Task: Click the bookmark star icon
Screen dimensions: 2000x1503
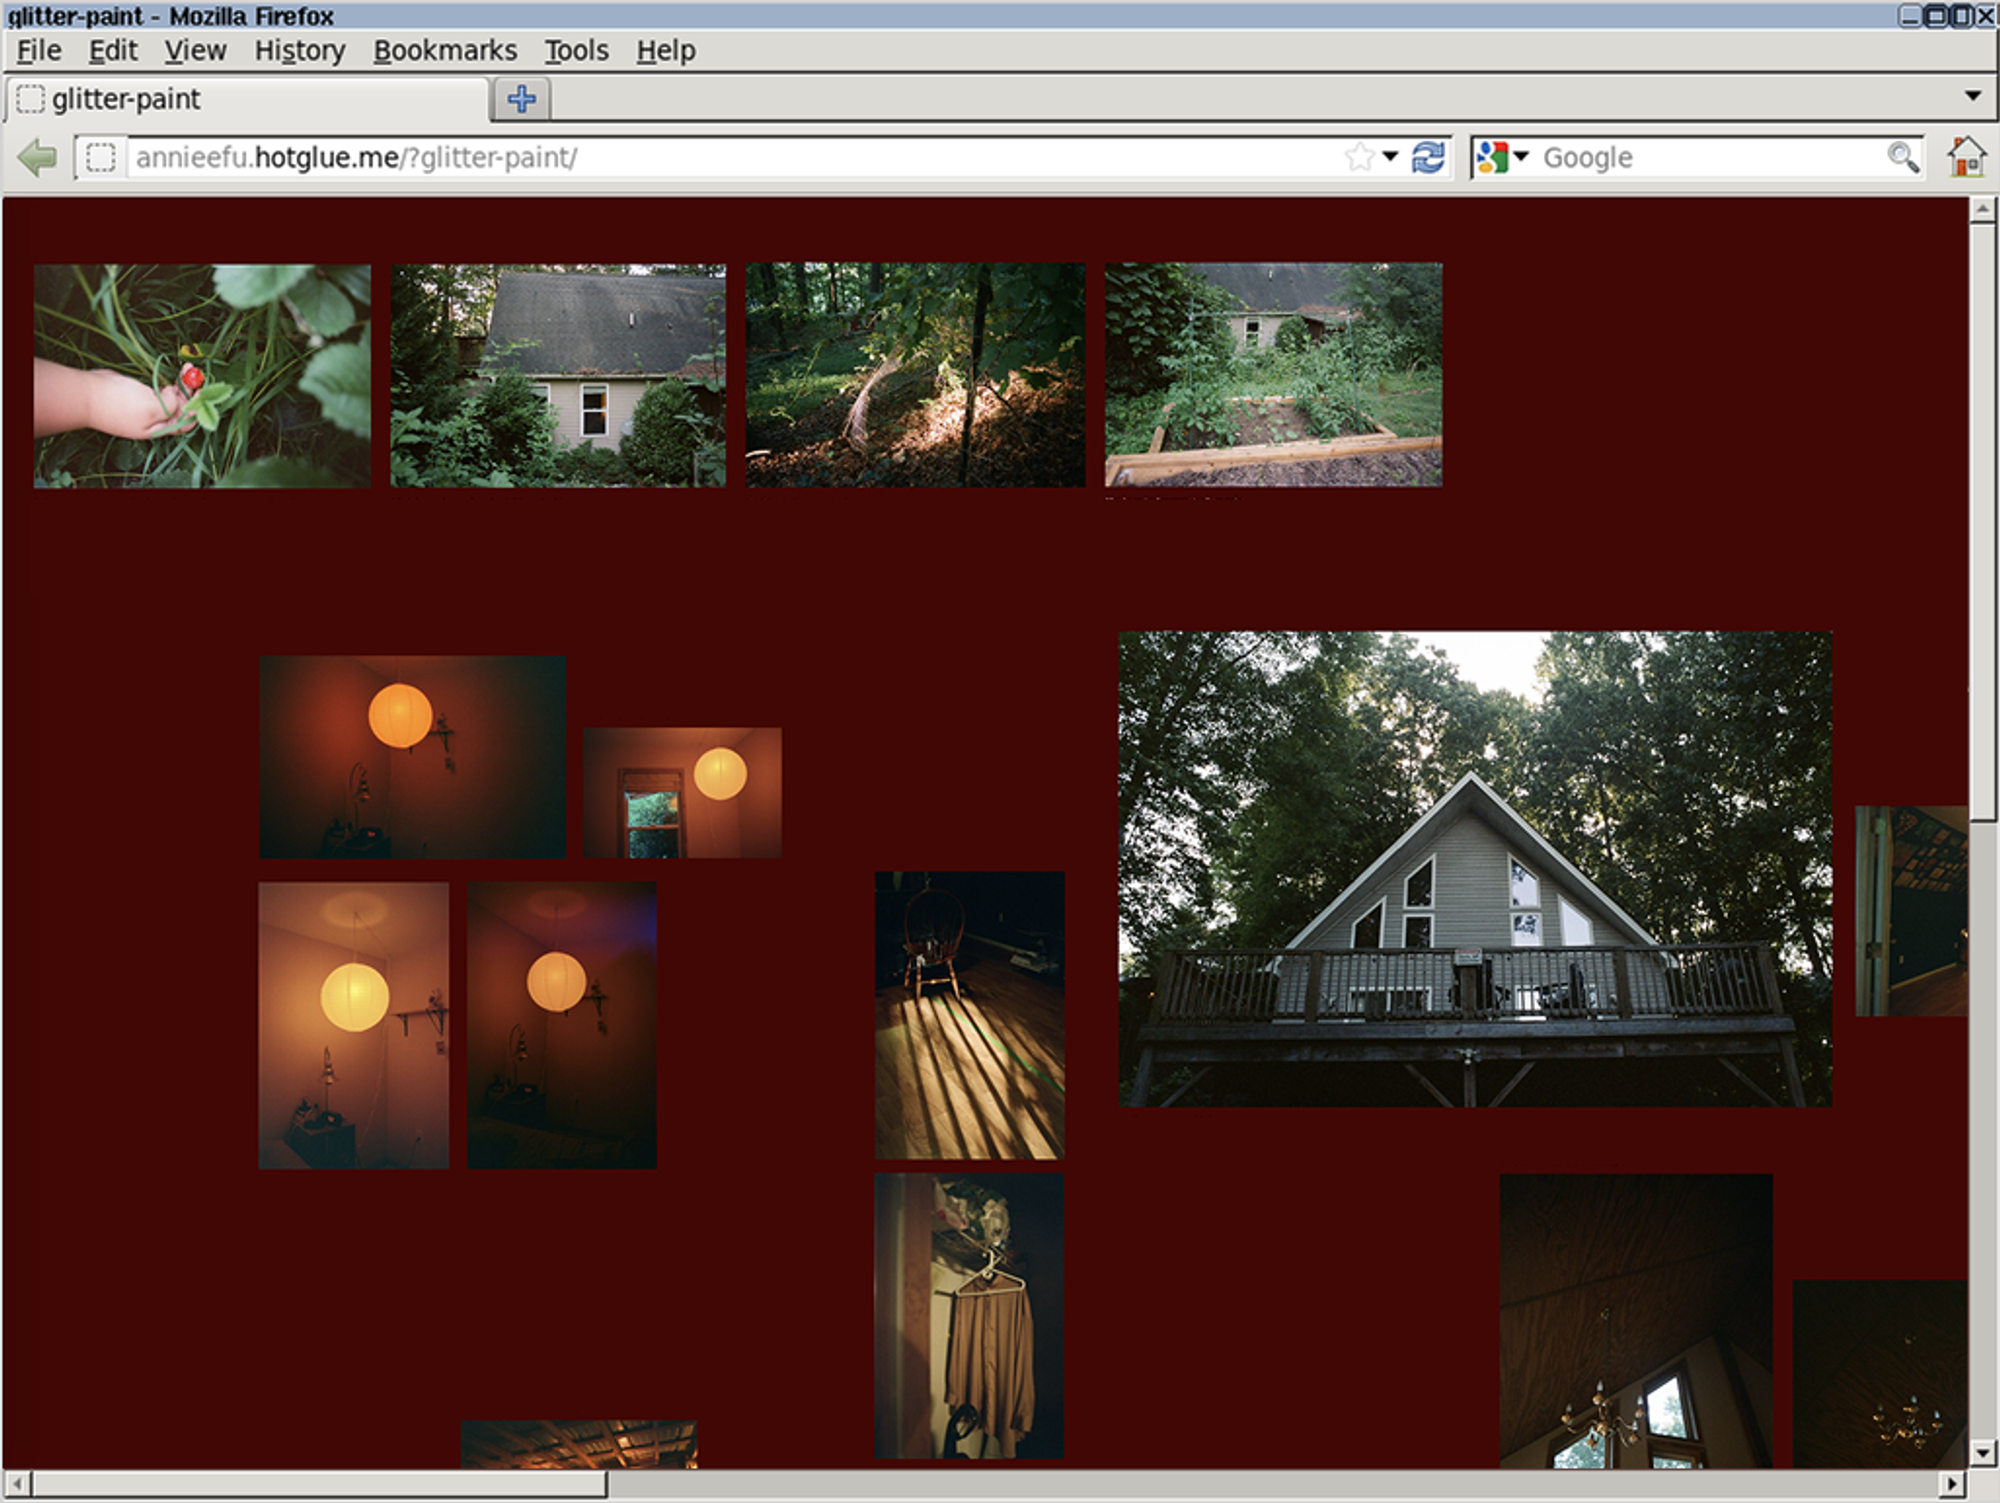Action: point(1359,157)
